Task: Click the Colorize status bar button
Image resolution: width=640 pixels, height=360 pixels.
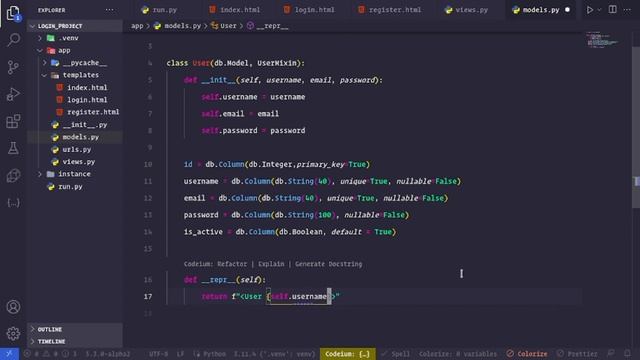Action: pos(527,354)
